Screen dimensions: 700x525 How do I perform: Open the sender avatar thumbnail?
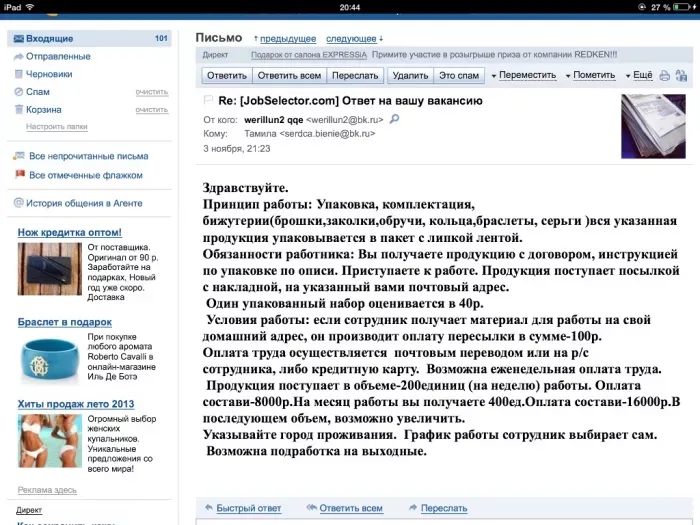click(653, 126)
